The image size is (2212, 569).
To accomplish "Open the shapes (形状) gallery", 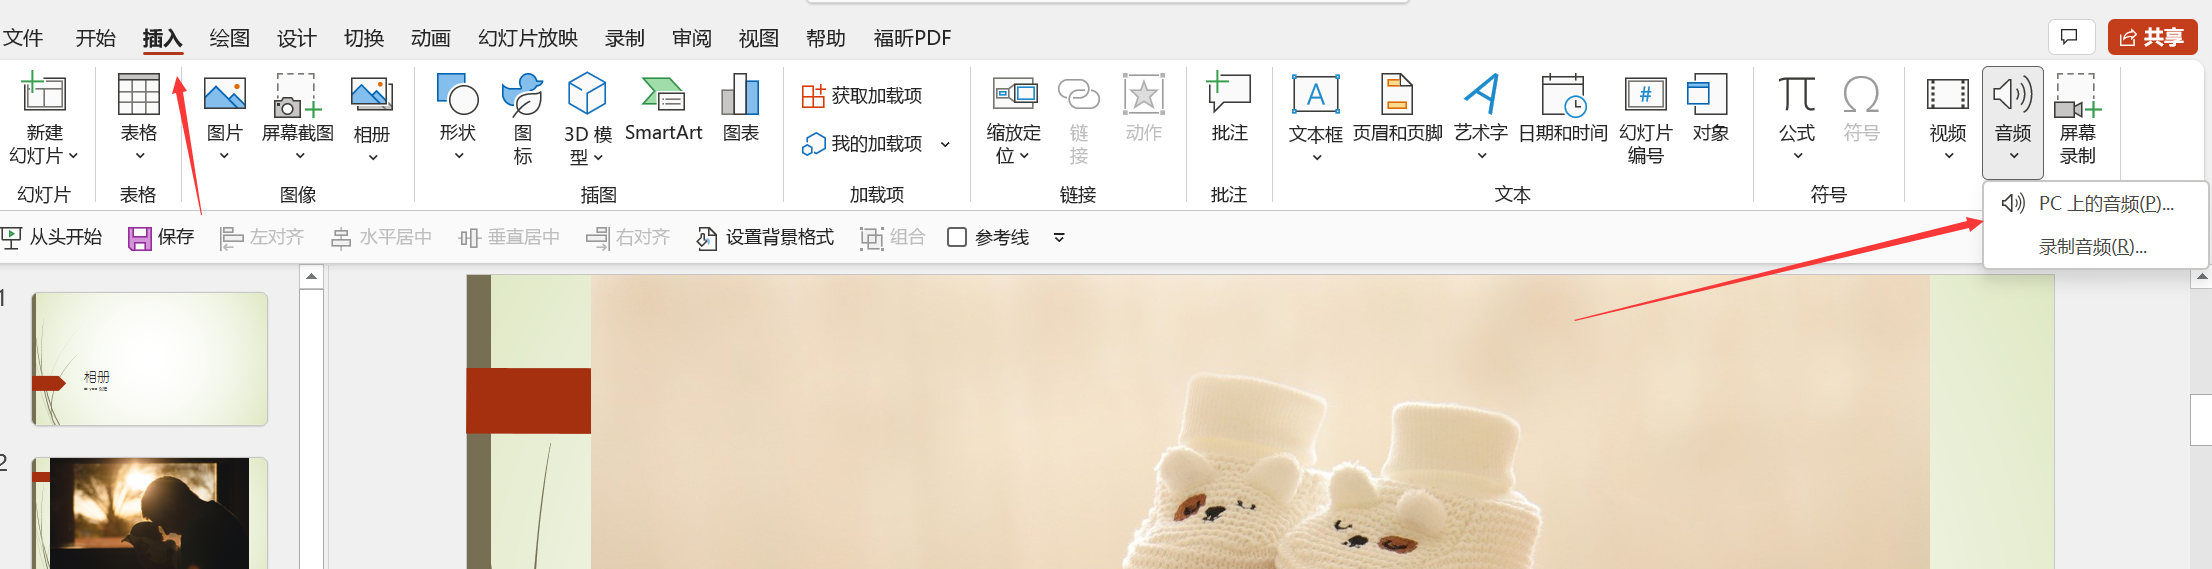I will pos(458,115).
